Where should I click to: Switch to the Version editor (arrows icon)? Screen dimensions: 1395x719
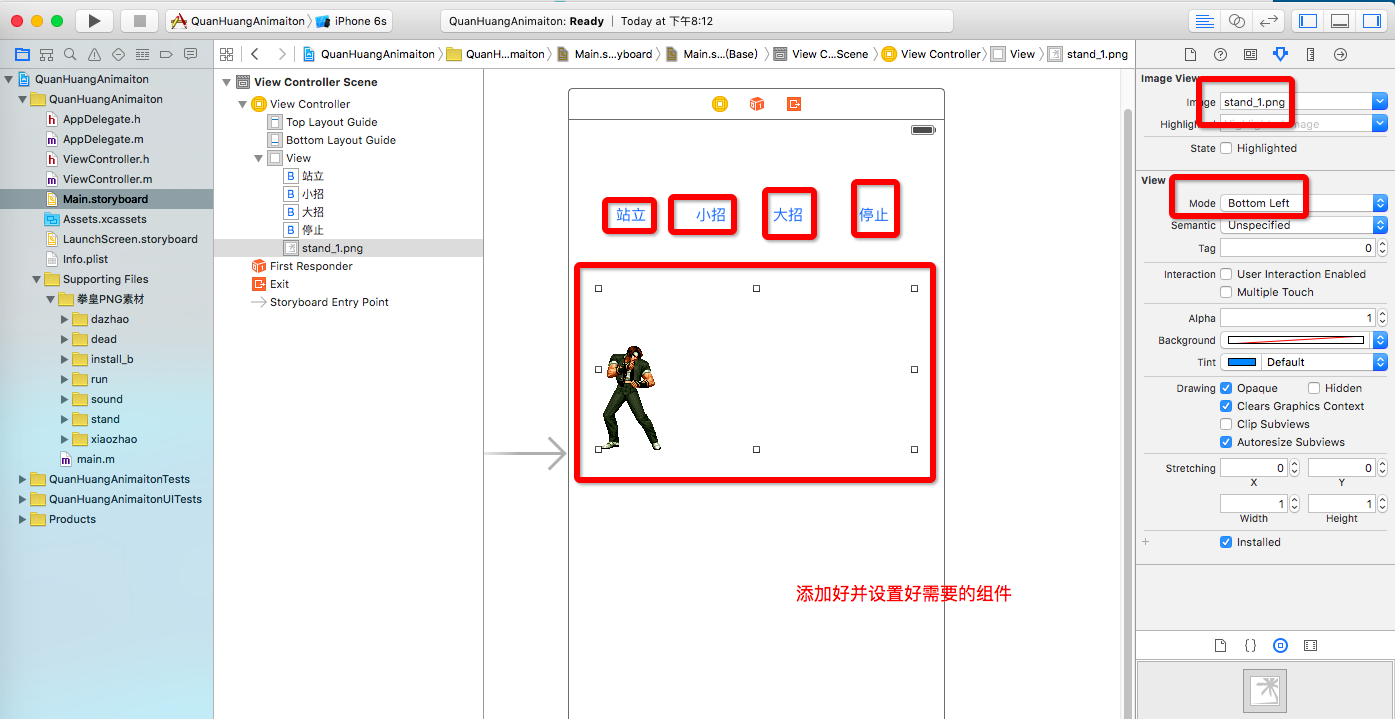tap(1269, 21)
